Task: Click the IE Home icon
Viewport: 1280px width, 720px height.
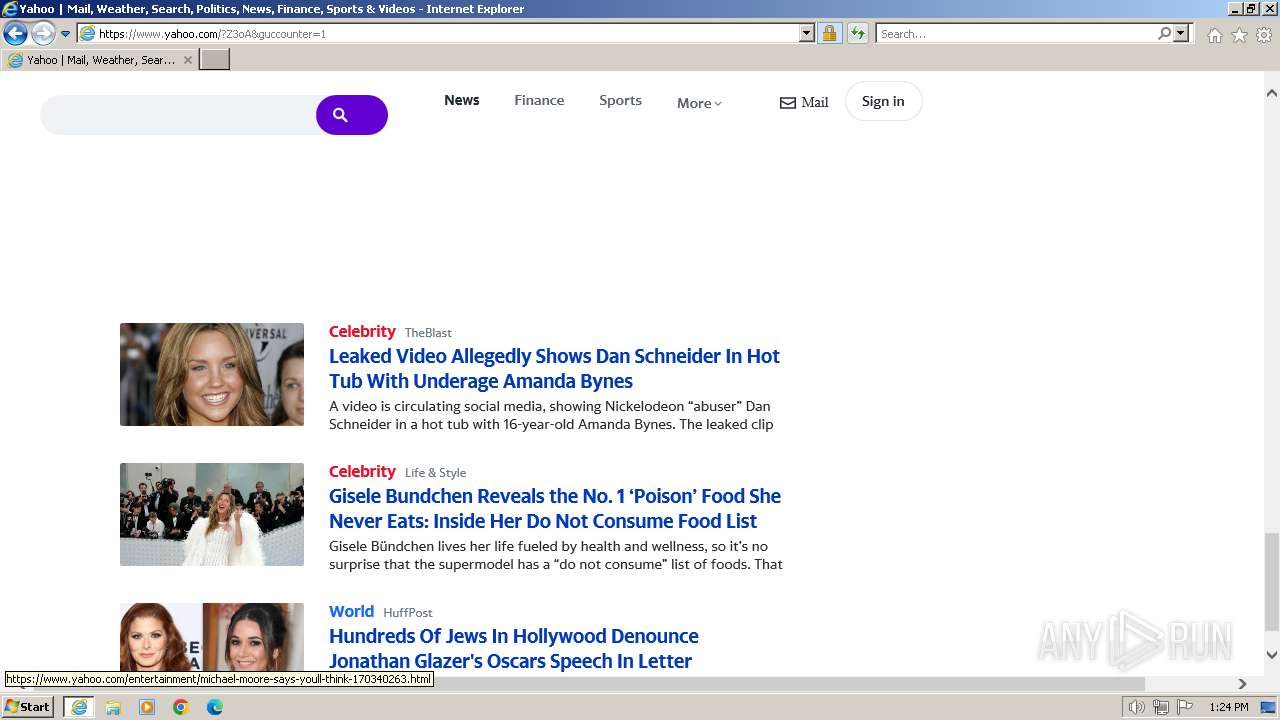Action: [1214, 35]
